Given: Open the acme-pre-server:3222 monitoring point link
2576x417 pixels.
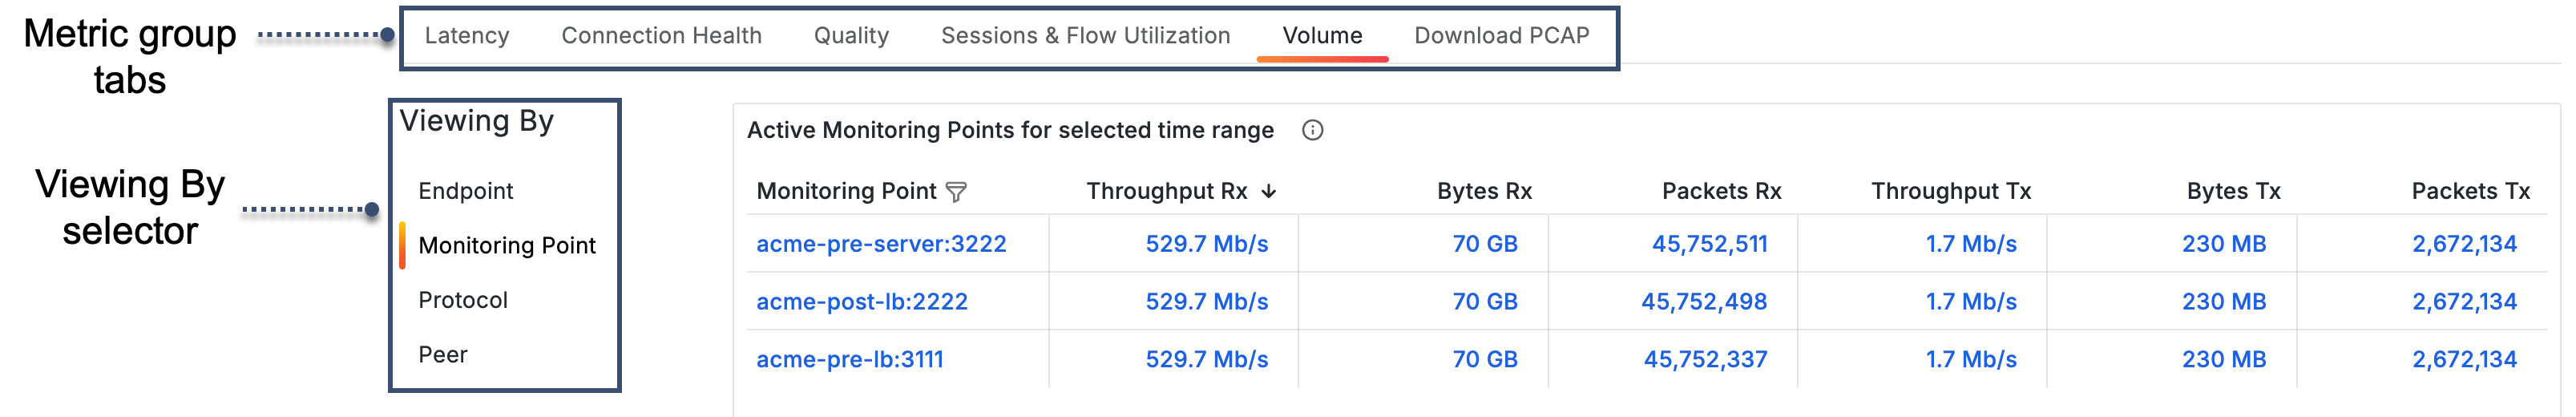Looking at the screenshot, I should (881, 244).
